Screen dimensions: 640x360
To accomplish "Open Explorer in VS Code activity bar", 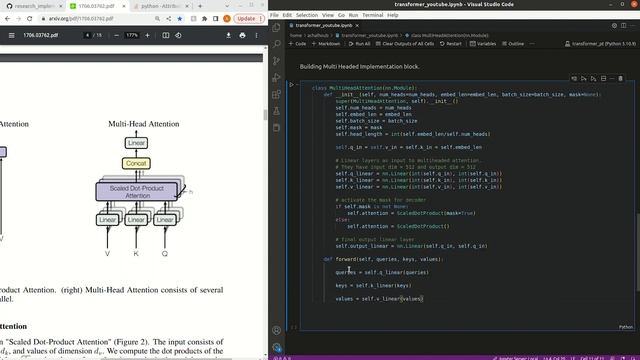I will (276, 27).
